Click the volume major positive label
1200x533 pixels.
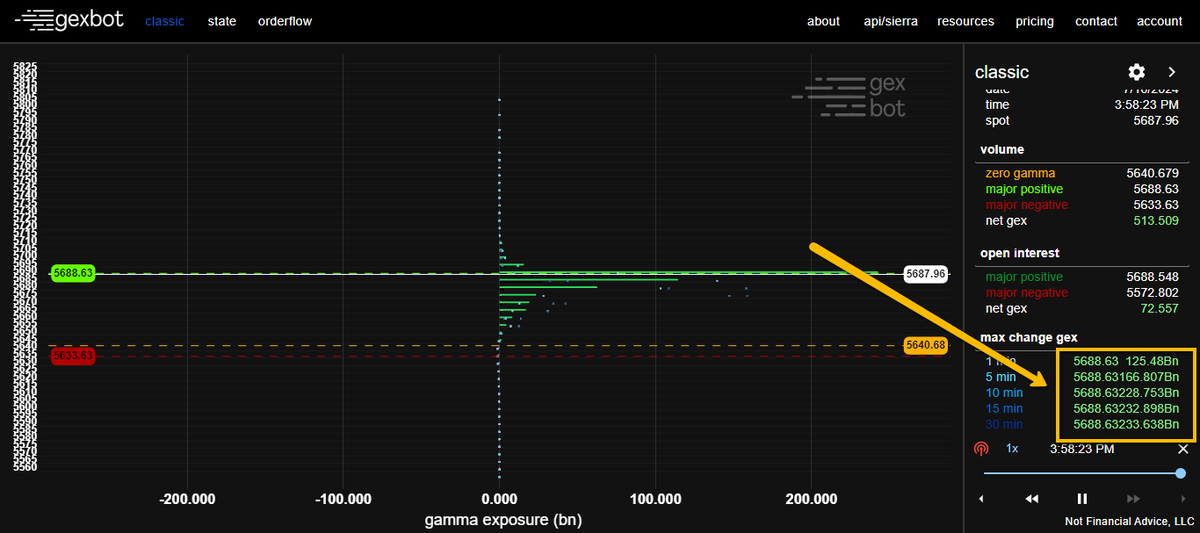click(x=1024, y=189)
